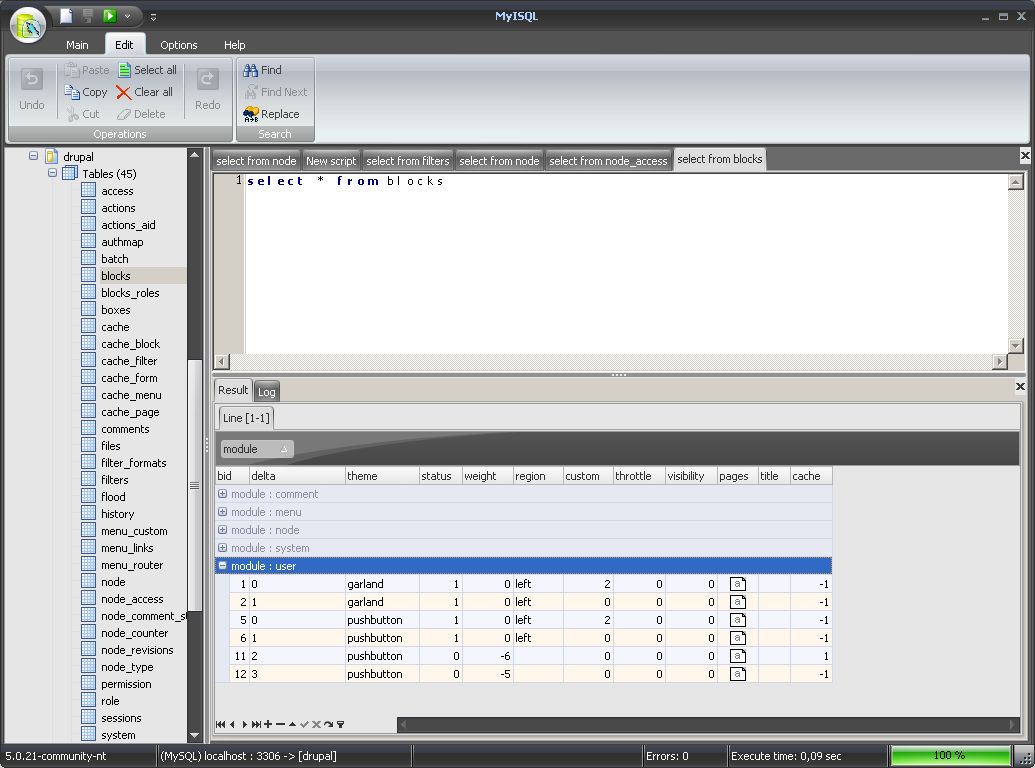Image resolution: width=1035 pixels, height=768 pixels.
Task: Close the current script tab with the X
Action: tap(1024, 156)
